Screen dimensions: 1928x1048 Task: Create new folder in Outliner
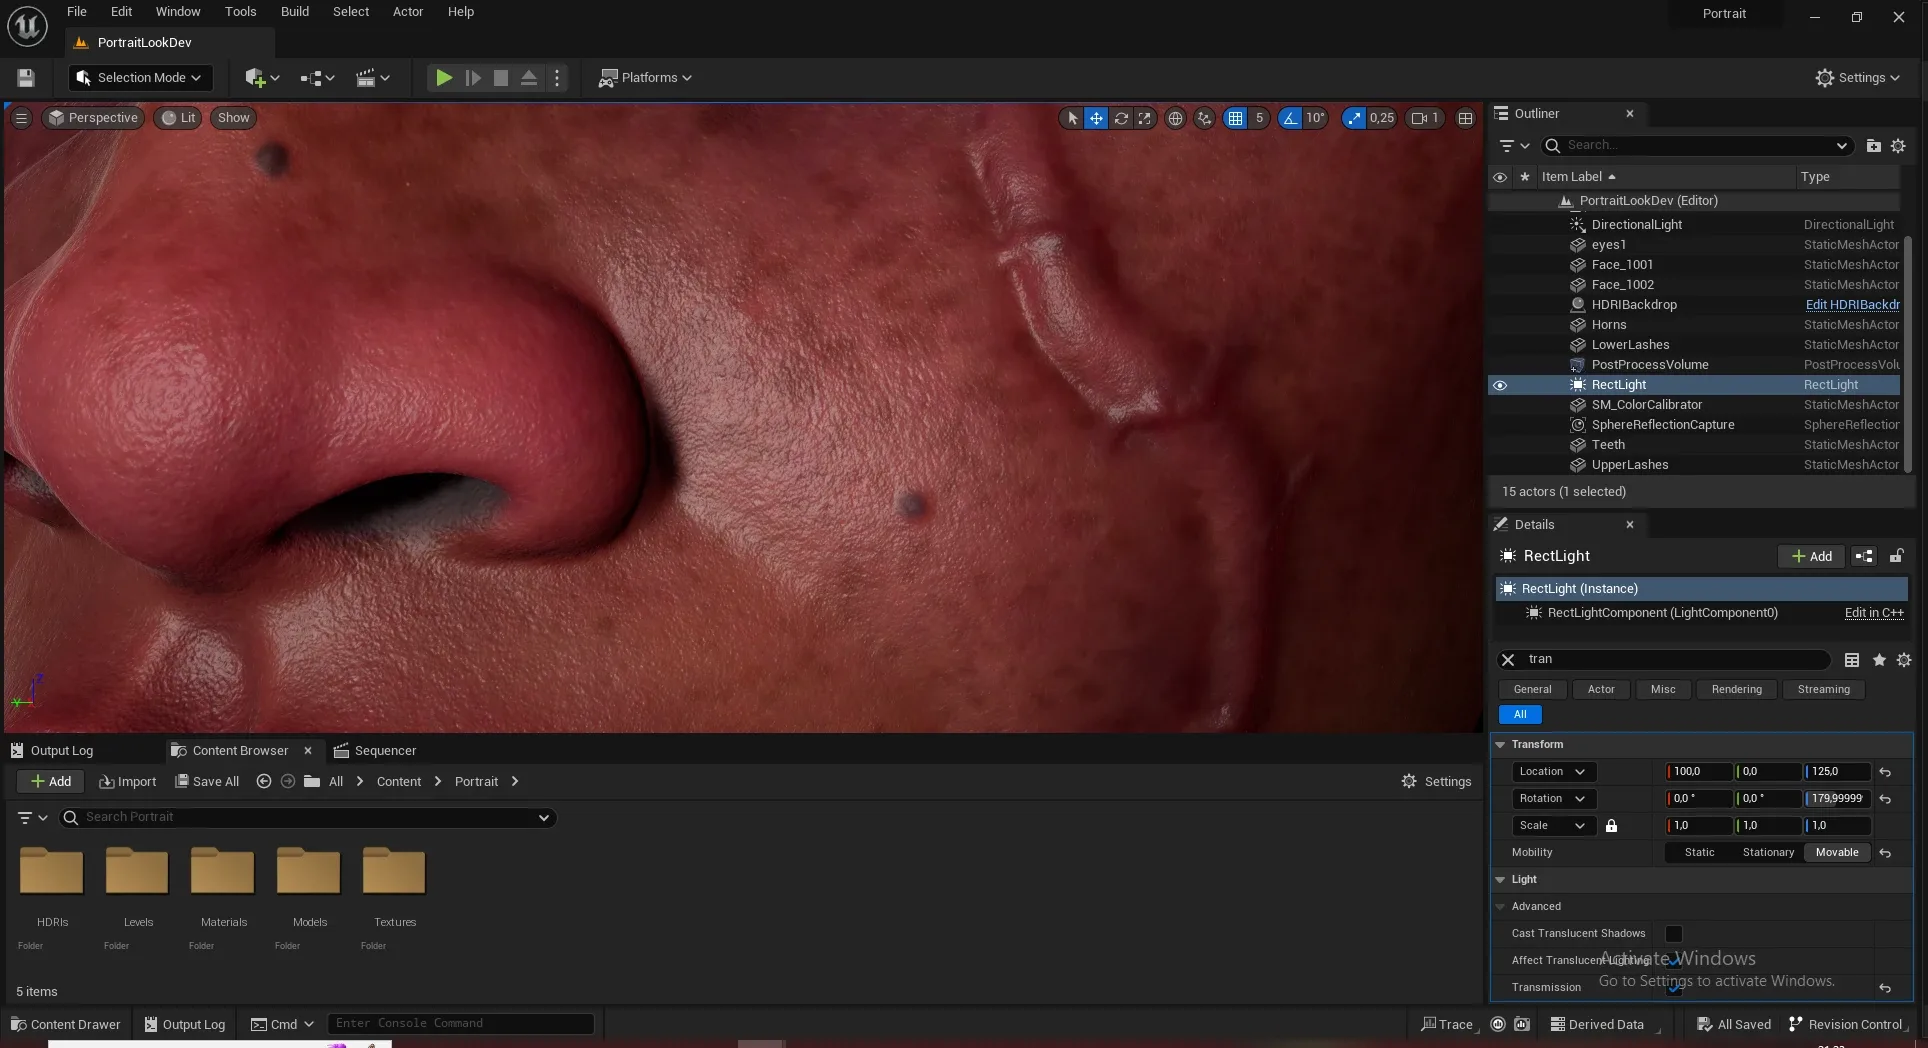pos(1873,146)
